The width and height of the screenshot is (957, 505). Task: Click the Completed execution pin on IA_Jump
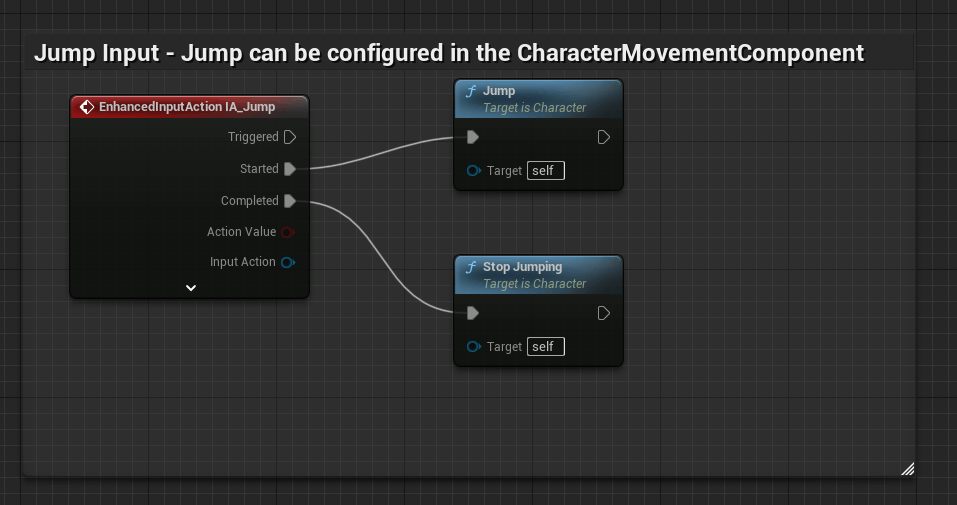(x=290, y=200)
